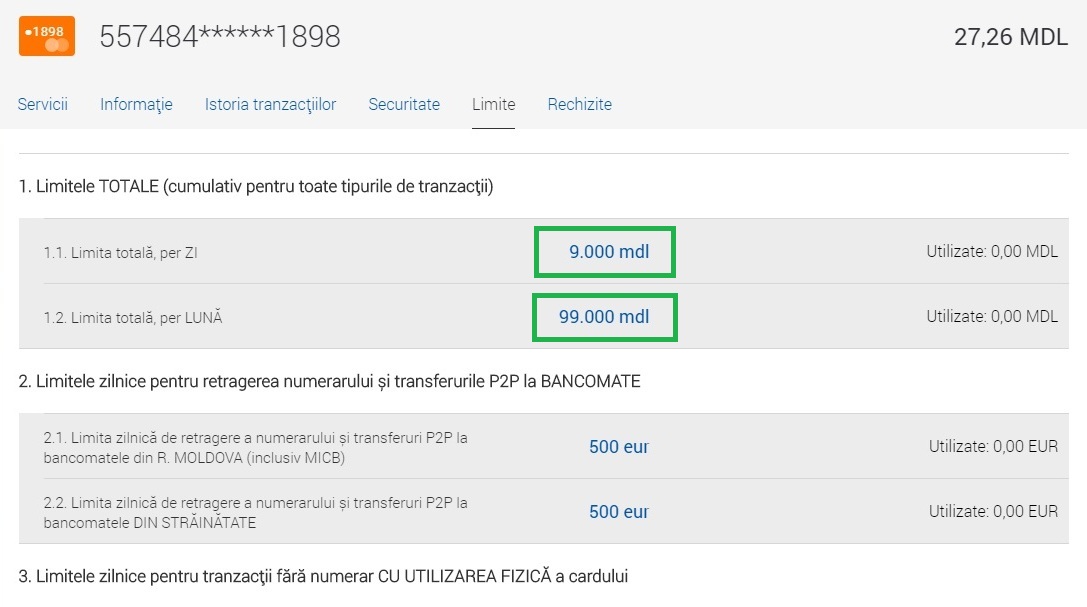
Task: Open the Servicii tab
Action: coord(43,104)
